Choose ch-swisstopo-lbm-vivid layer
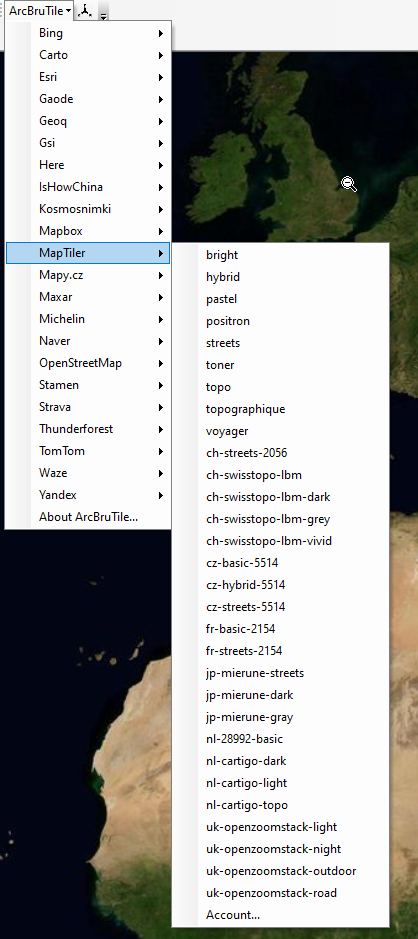418x939 pixels. [280, 541]
